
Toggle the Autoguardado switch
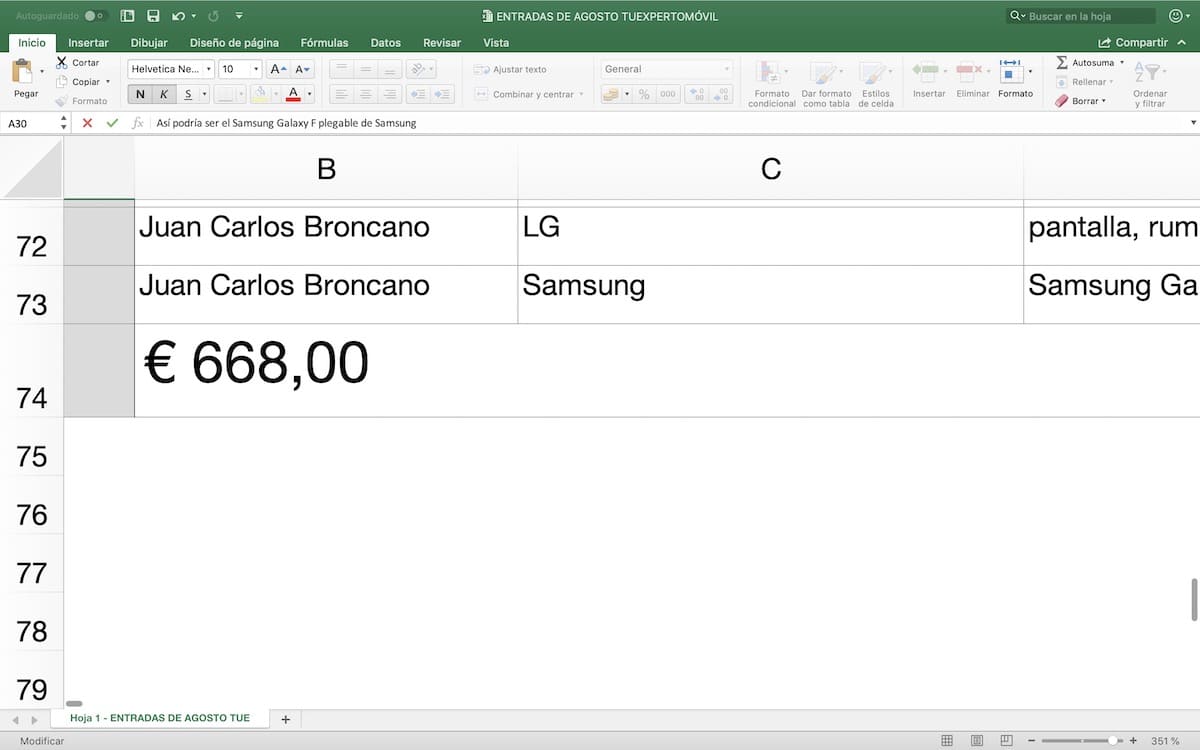click(x=96, y=16)
